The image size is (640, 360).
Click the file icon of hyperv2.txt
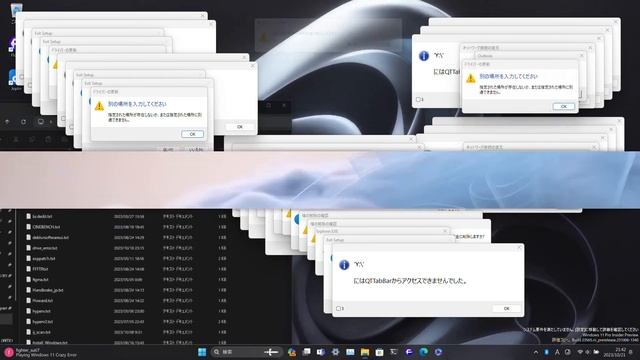click(28, 322)
